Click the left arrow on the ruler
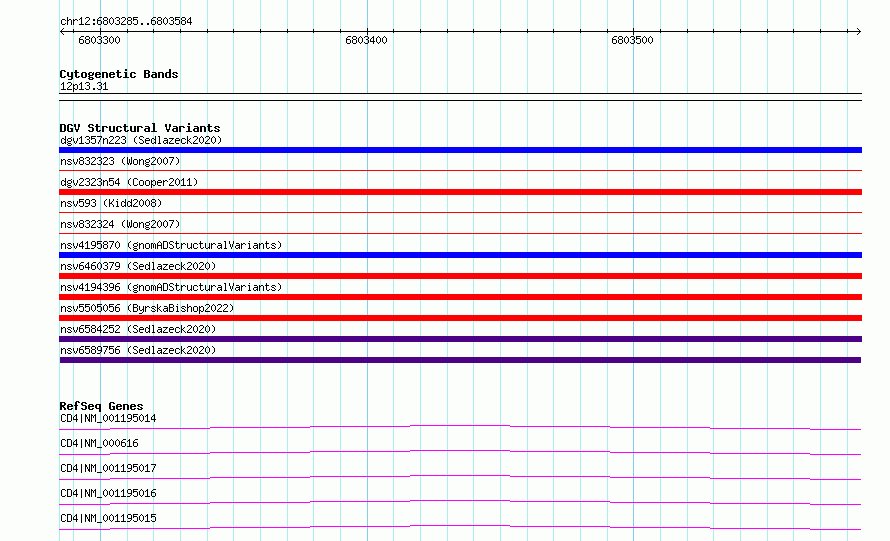The height and width of the screenshot is (541, 890). point(62,31)
